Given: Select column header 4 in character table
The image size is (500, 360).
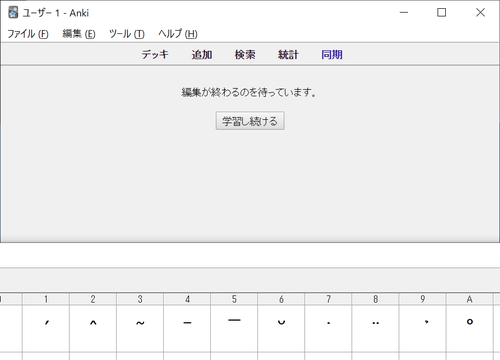Looking at the screenshot, I should coord(187,299).
